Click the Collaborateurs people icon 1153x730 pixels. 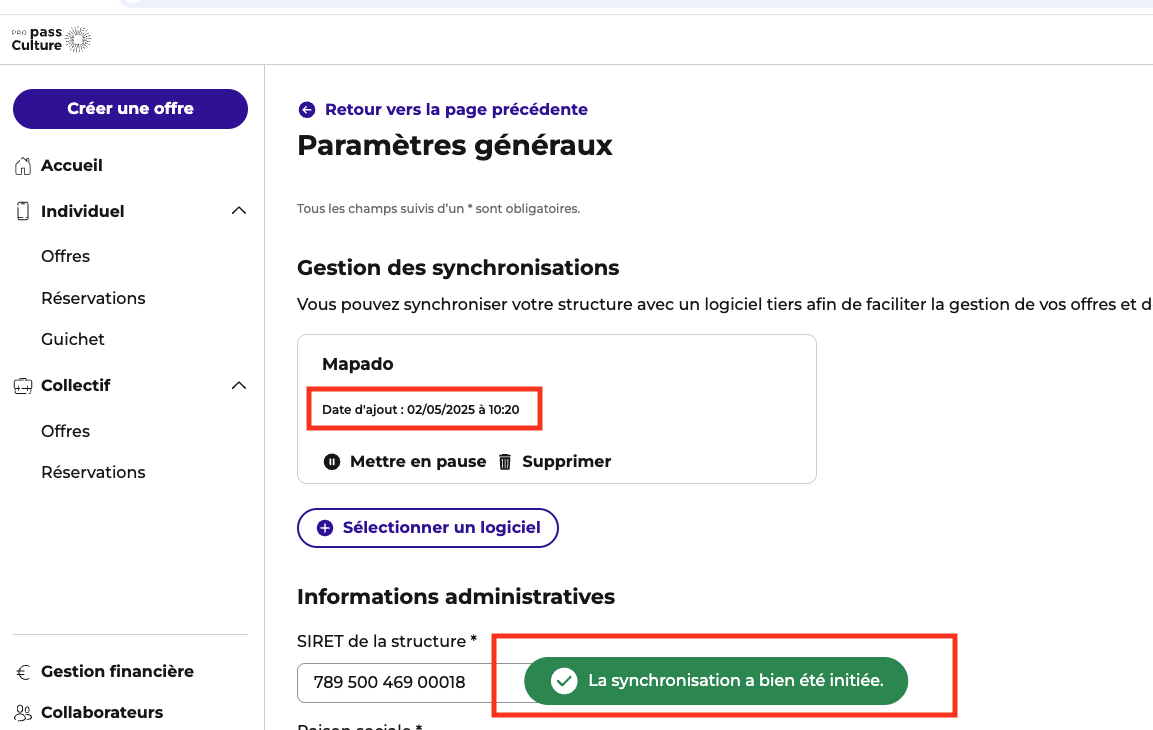[23, 713]
